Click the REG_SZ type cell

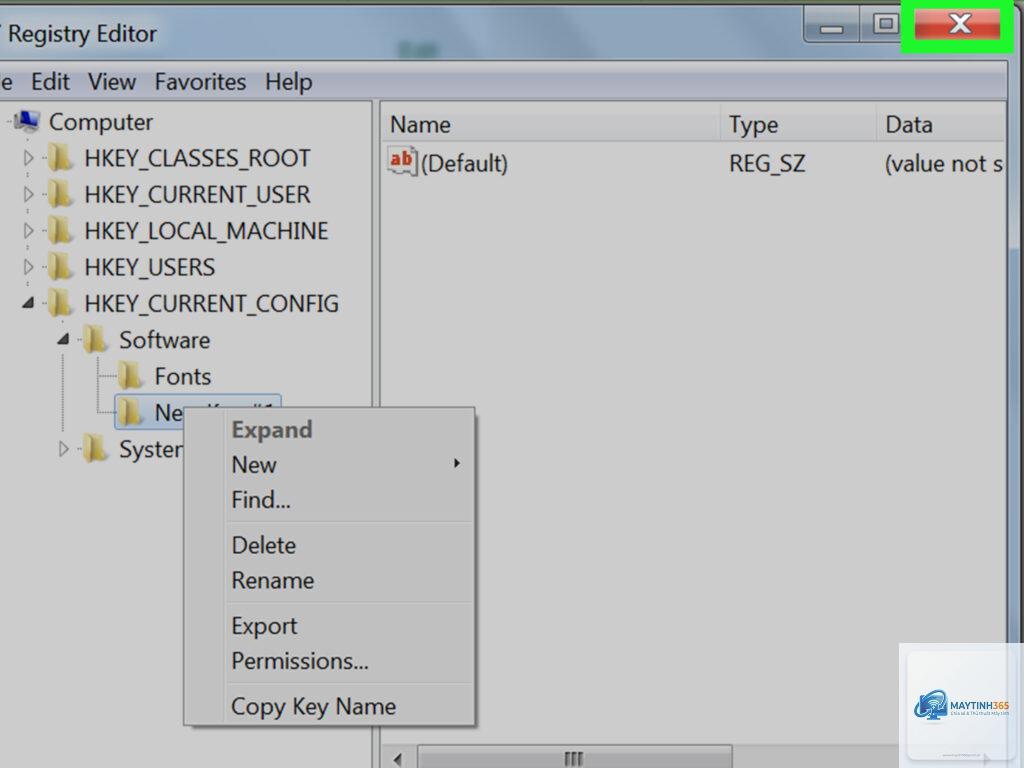tap(767, 163)
